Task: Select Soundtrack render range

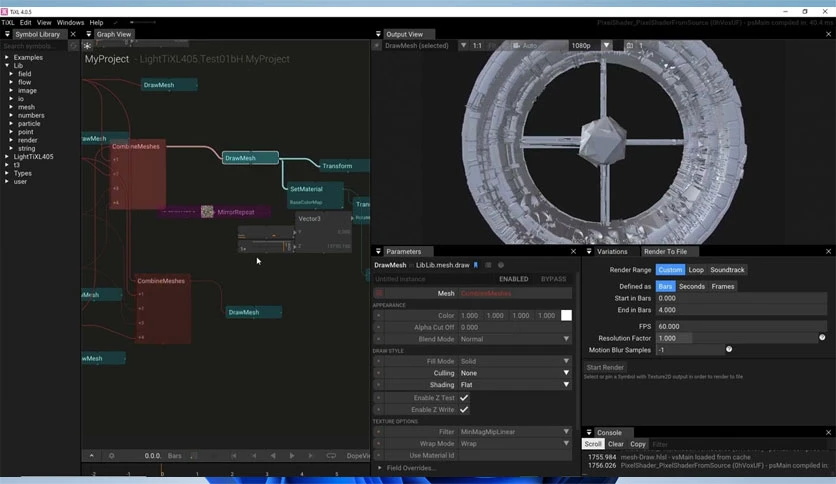Action: [727, 270]
